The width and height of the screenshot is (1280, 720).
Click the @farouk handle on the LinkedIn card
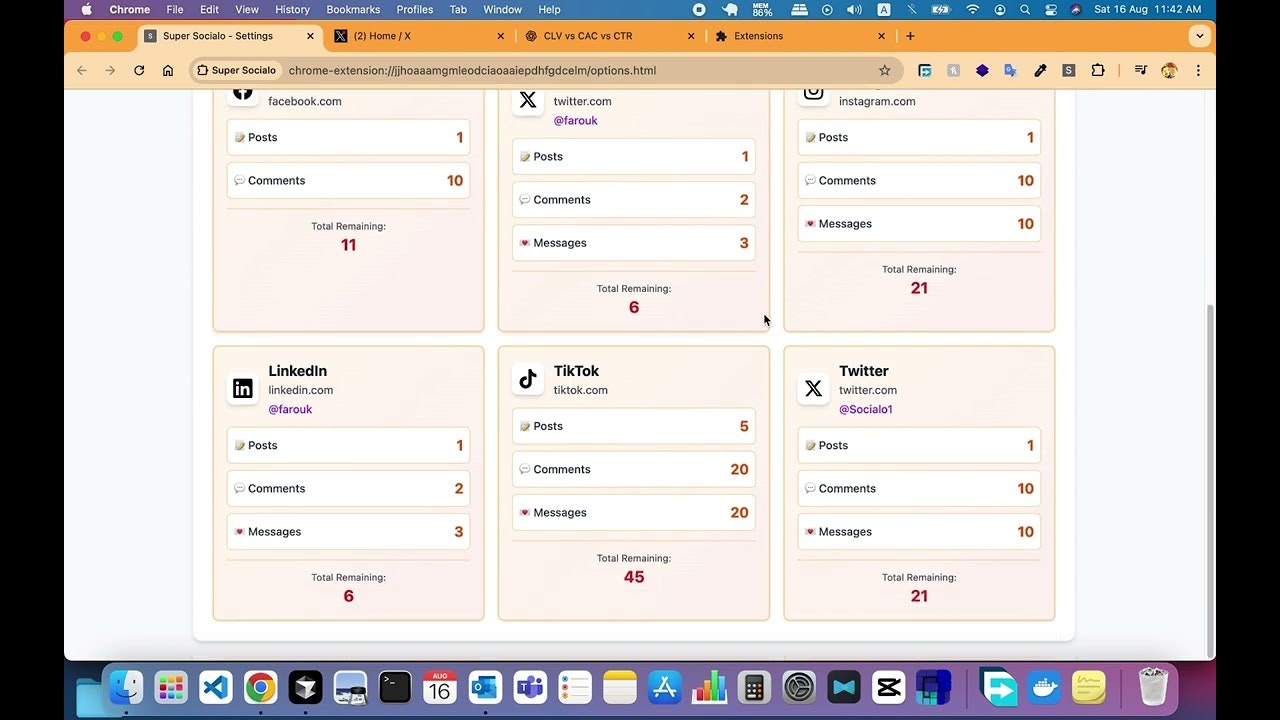coord(290,409)
